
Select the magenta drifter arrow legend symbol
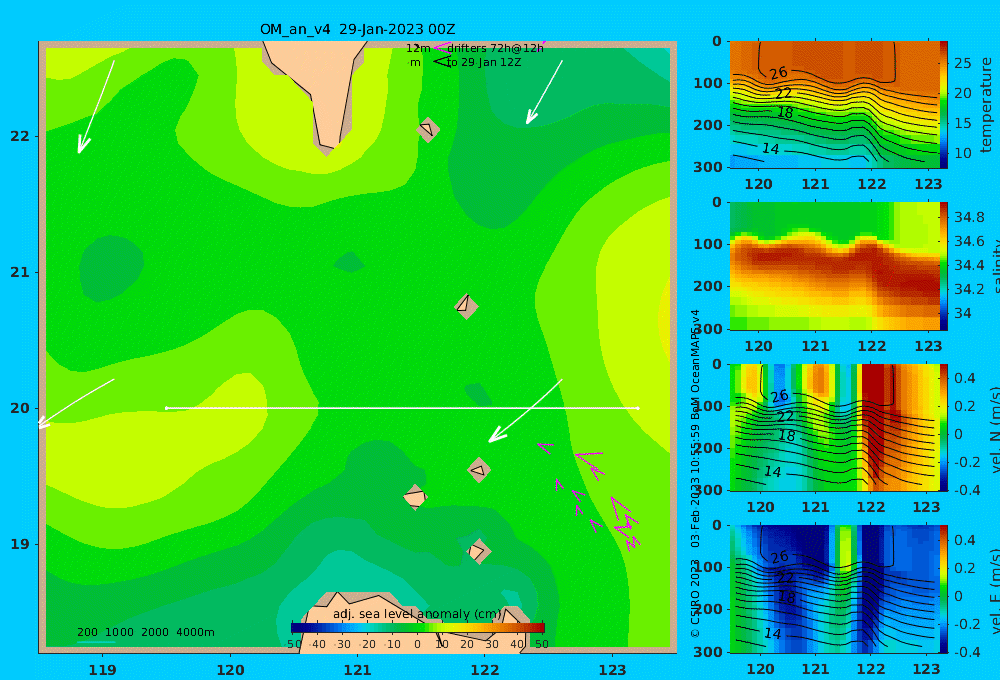(x=442, y=48)
